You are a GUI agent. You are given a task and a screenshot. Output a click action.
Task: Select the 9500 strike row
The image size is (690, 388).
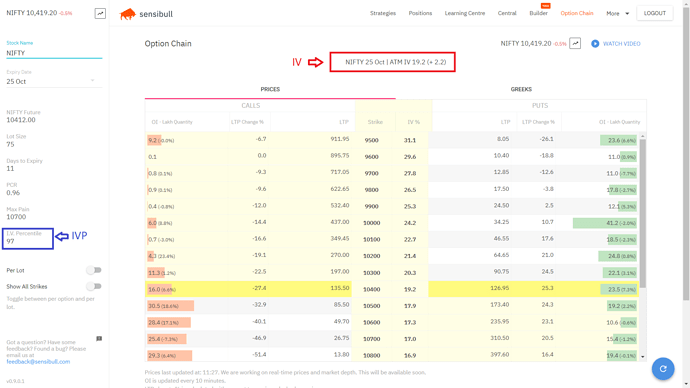[392, 140]
